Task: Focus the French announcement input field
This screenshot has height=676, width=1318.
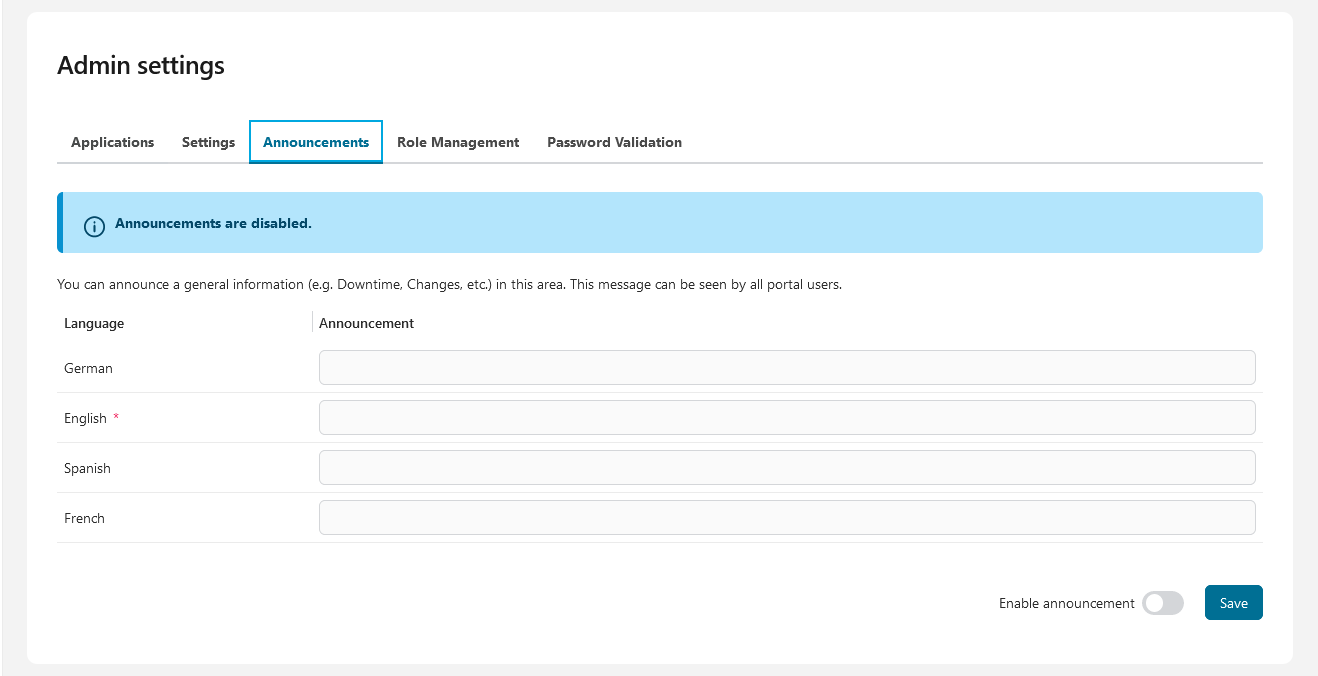Action: (787, 517)
